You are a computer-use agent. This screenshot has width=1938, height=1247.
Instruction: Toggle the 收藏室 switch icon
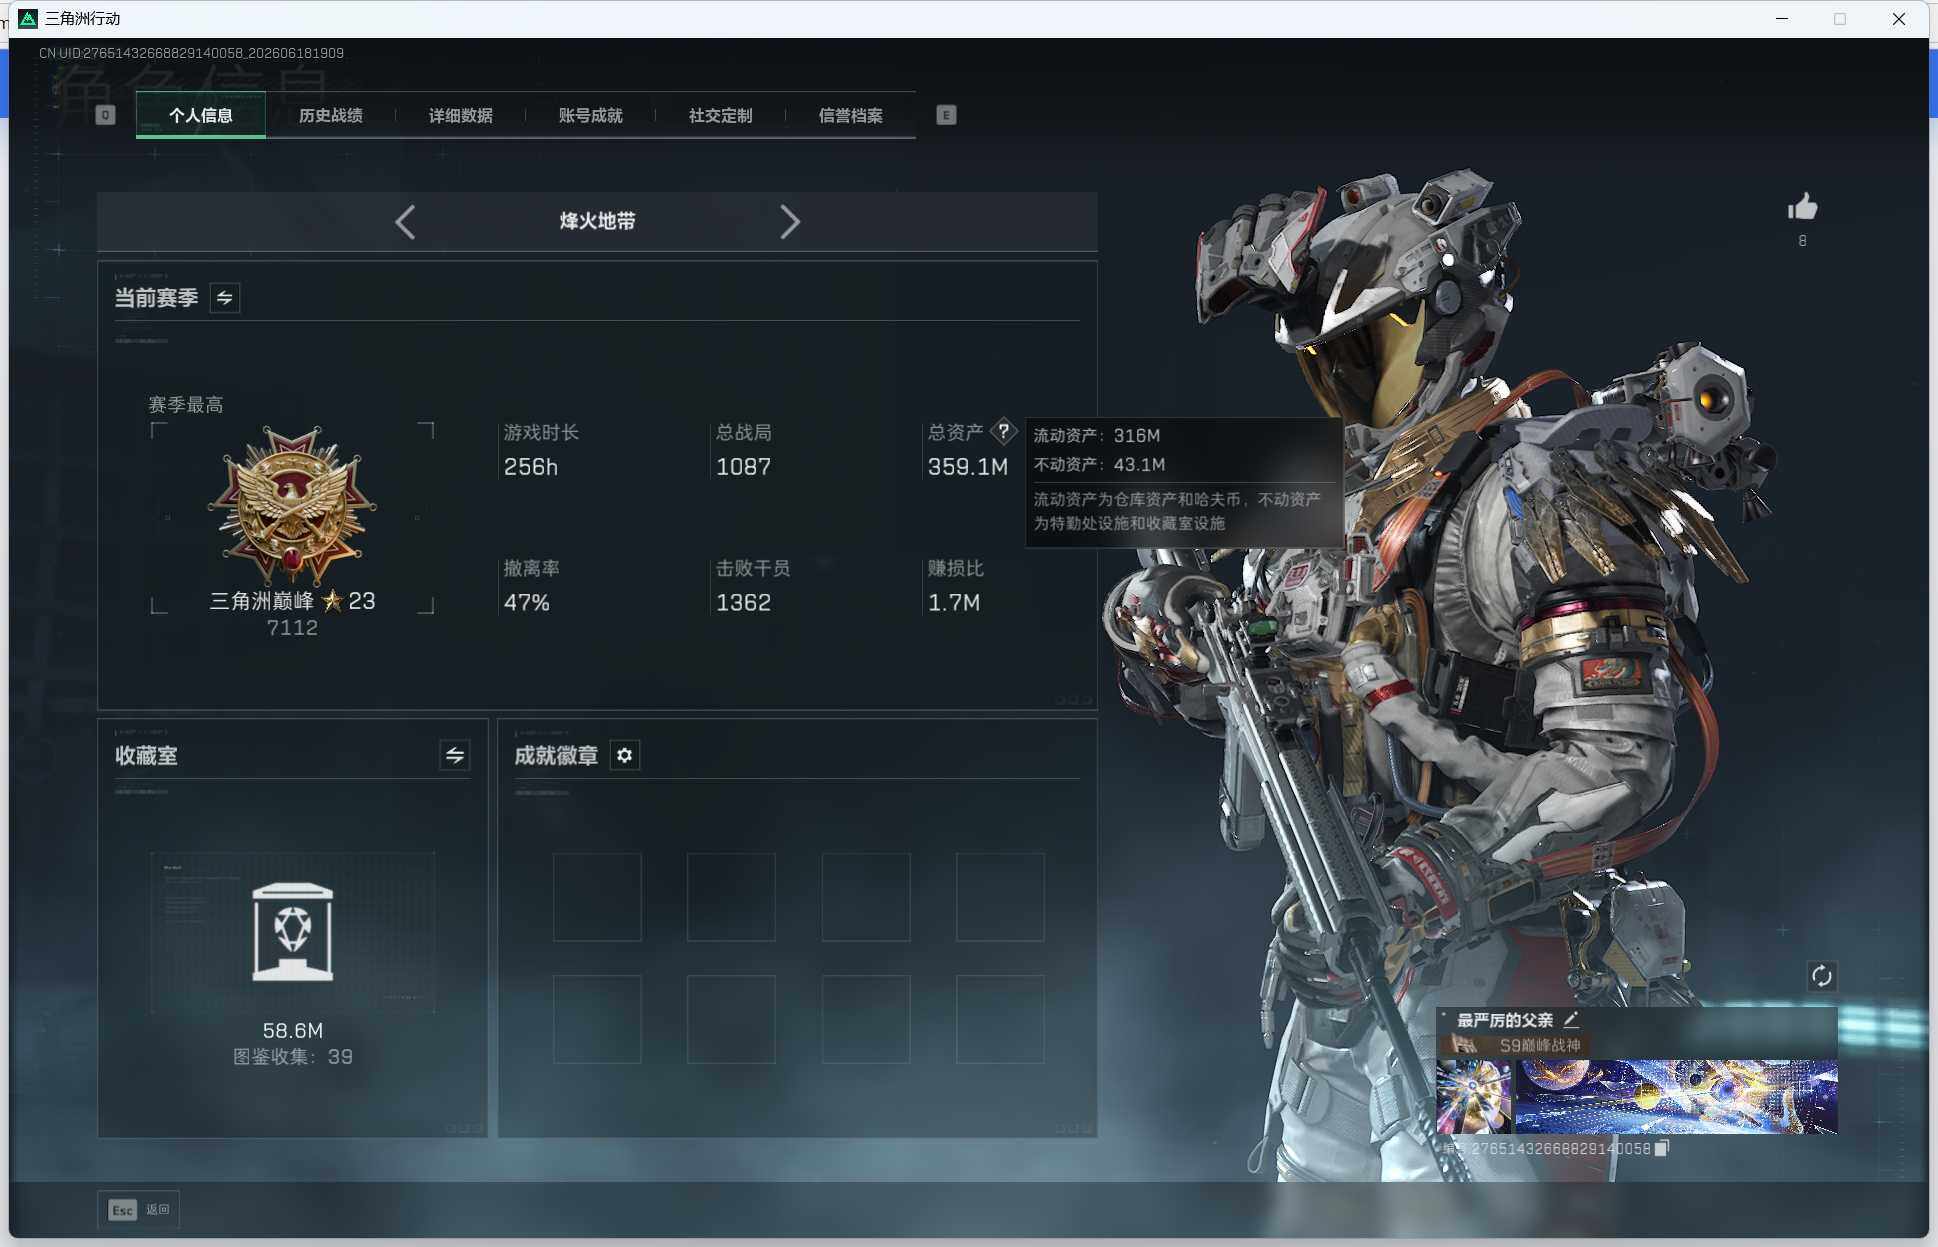tap(455, 756)
